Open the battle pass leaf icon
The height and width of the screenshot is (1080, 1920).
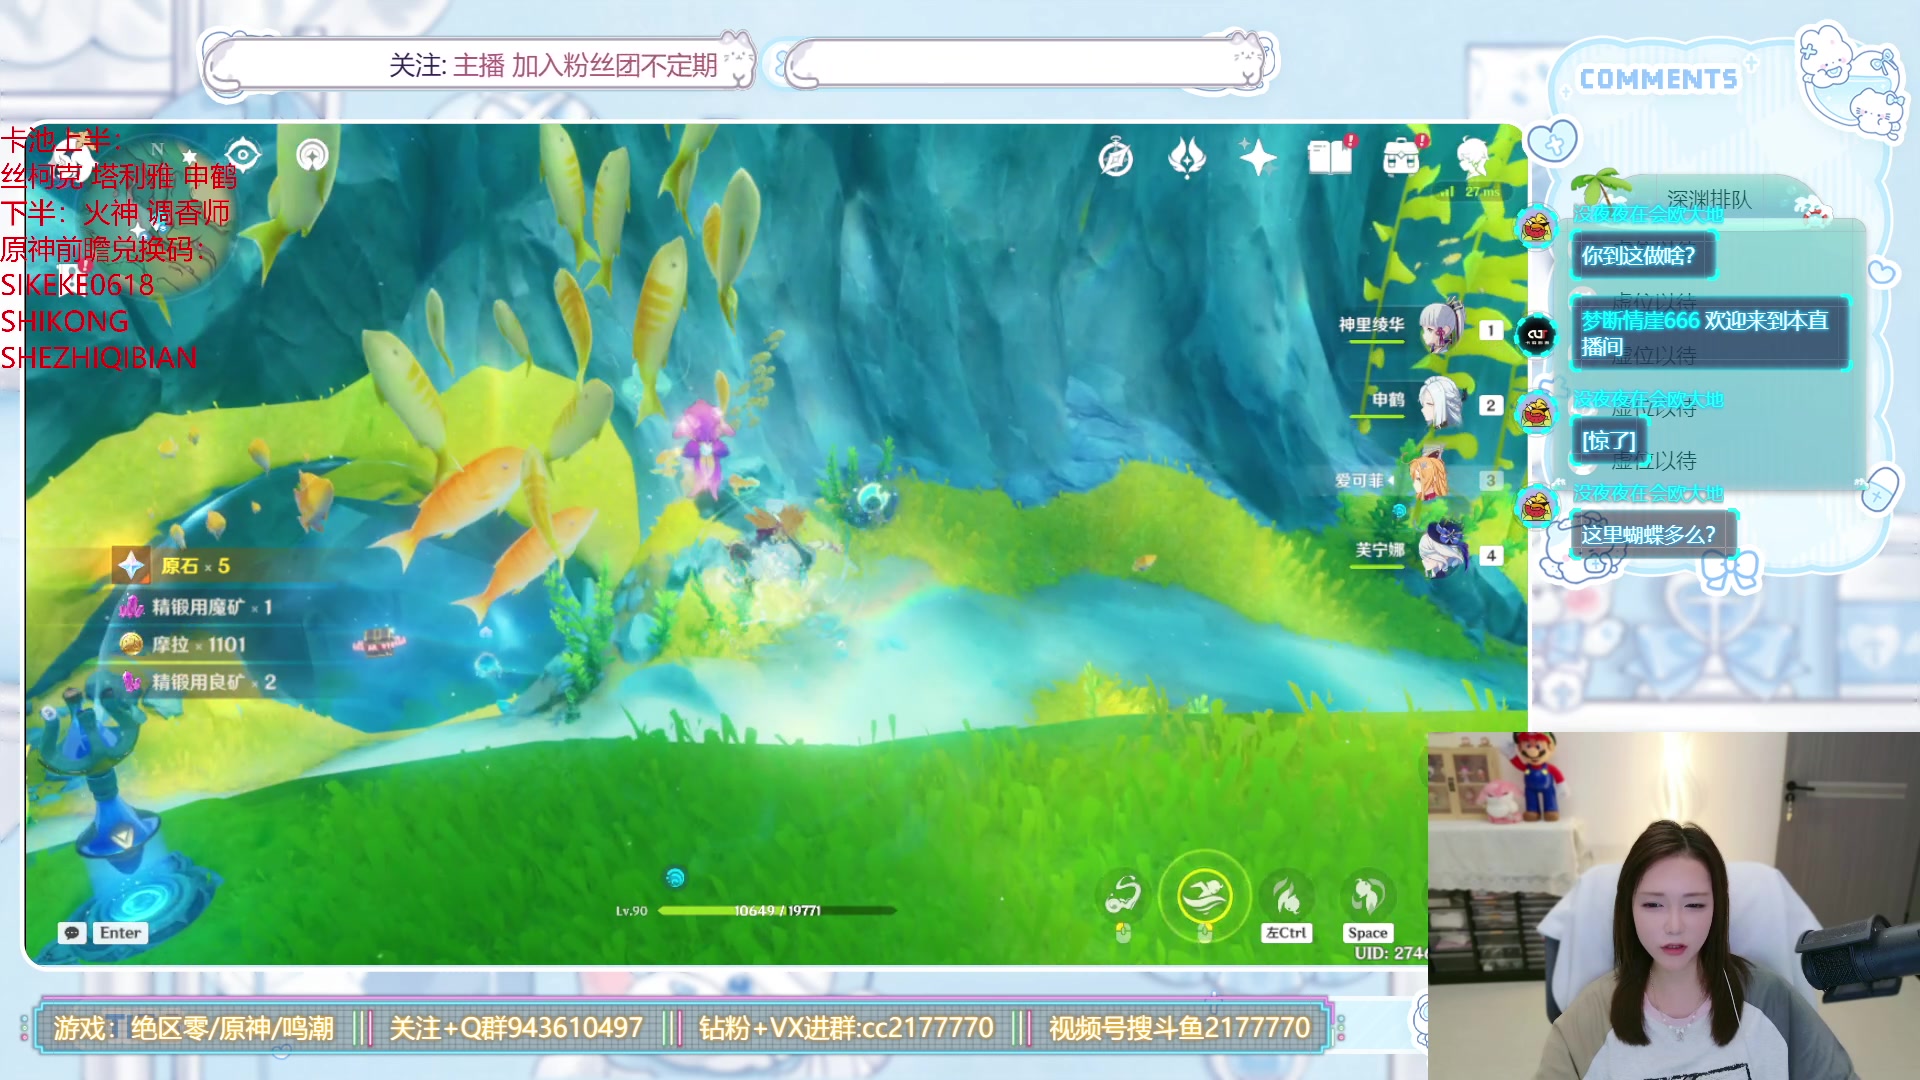click(1187, 157)
